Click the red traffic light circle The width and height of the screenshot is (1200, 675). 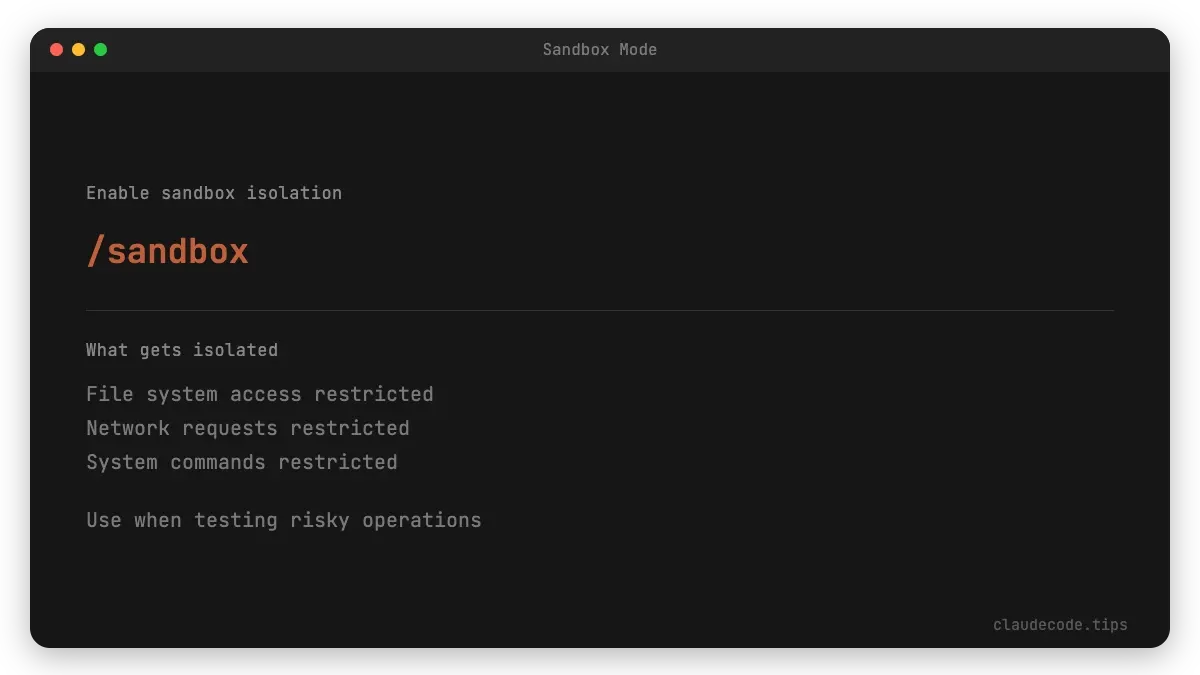click(x=57, y=48)
